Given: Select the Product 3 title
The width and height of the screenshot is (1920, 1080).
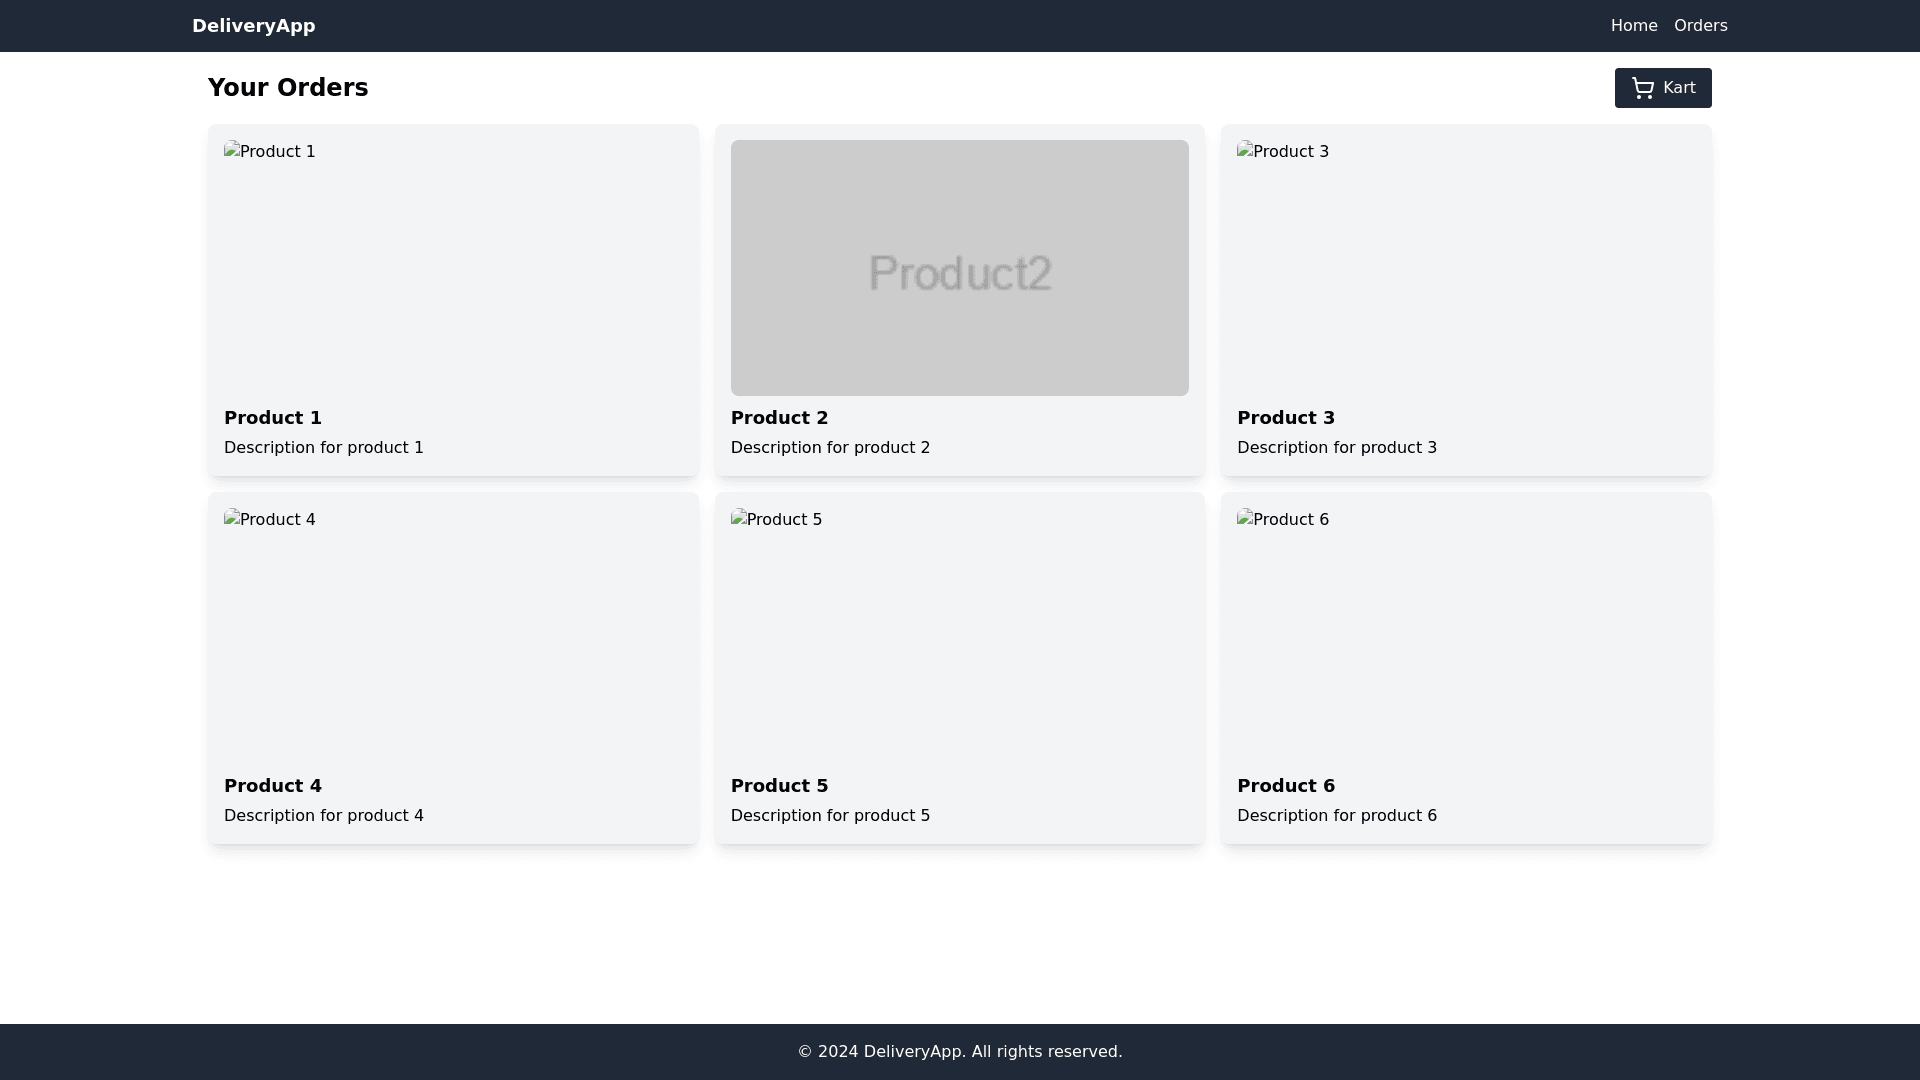Looking at the screenshot, I should tap(1285, 418).
